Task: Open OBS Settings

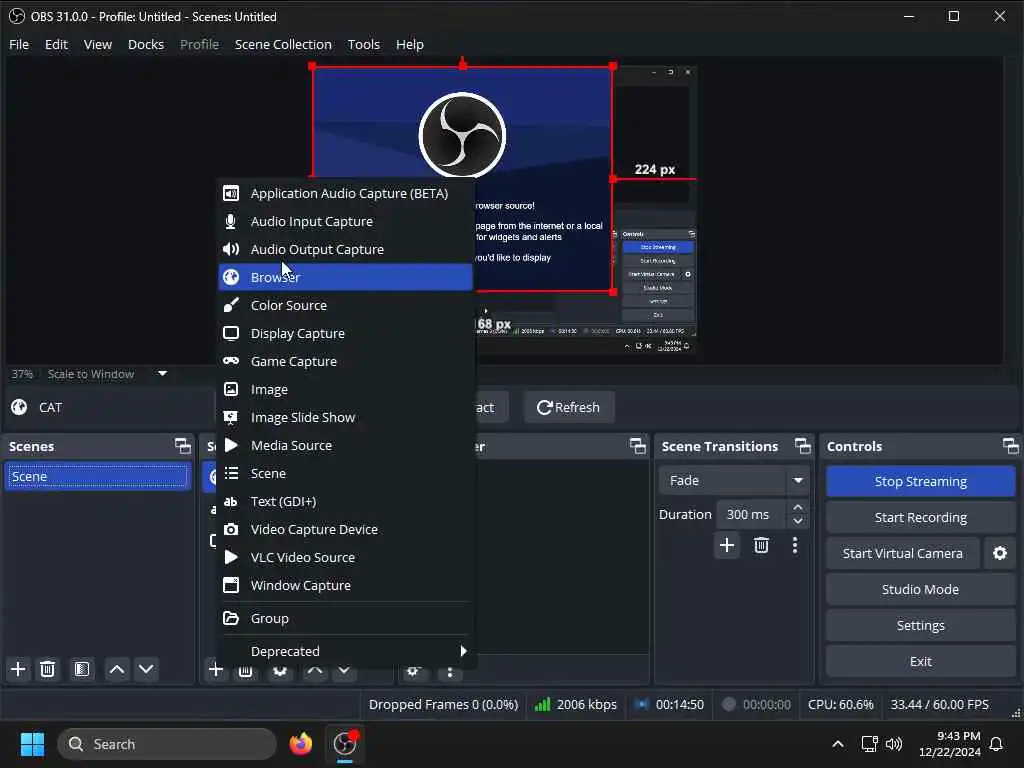Action: tap(920, 625)
